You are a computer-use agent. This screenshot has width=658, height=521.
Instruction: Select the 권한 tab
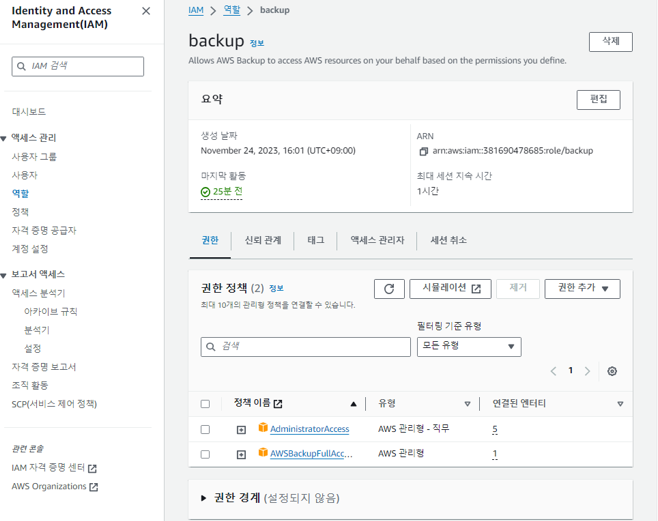[210, 240]
